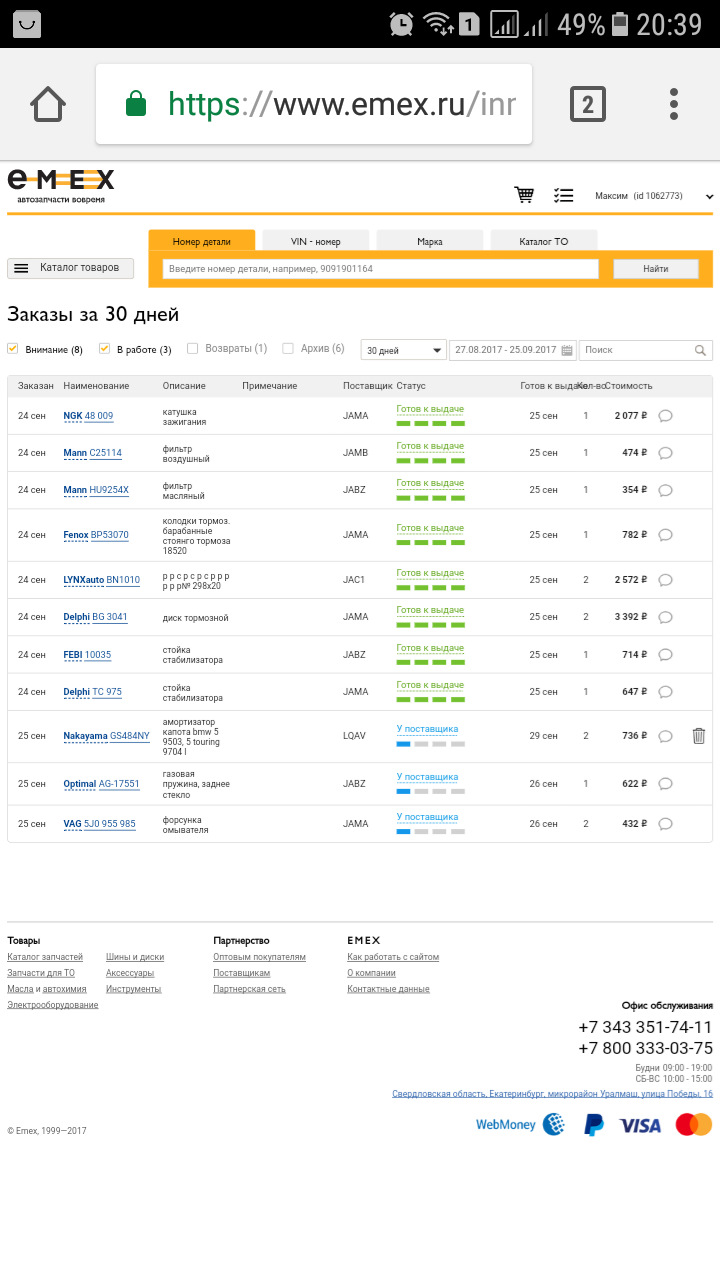Delete the Nakayama GS484NY order with trash icon
This screenshot has width=720, height=1280.
pyautogui.click(x=699, y=736)
